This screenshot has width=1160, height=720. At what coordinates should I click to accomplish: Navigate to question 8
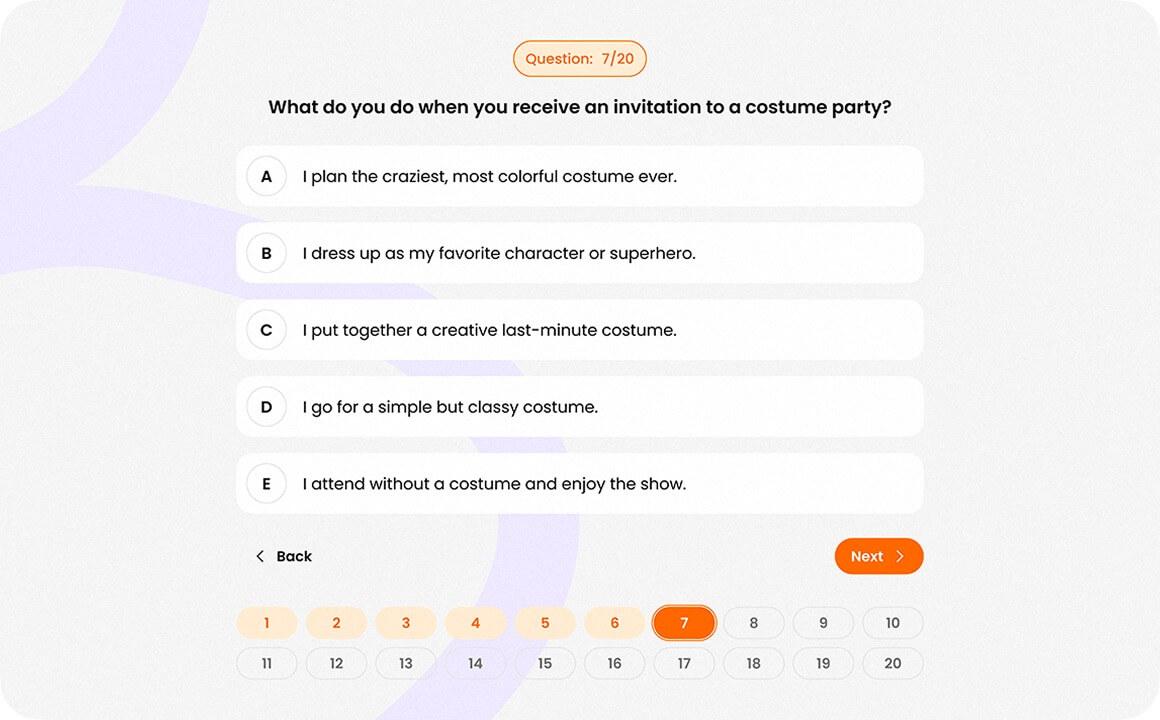pos(754,623)
